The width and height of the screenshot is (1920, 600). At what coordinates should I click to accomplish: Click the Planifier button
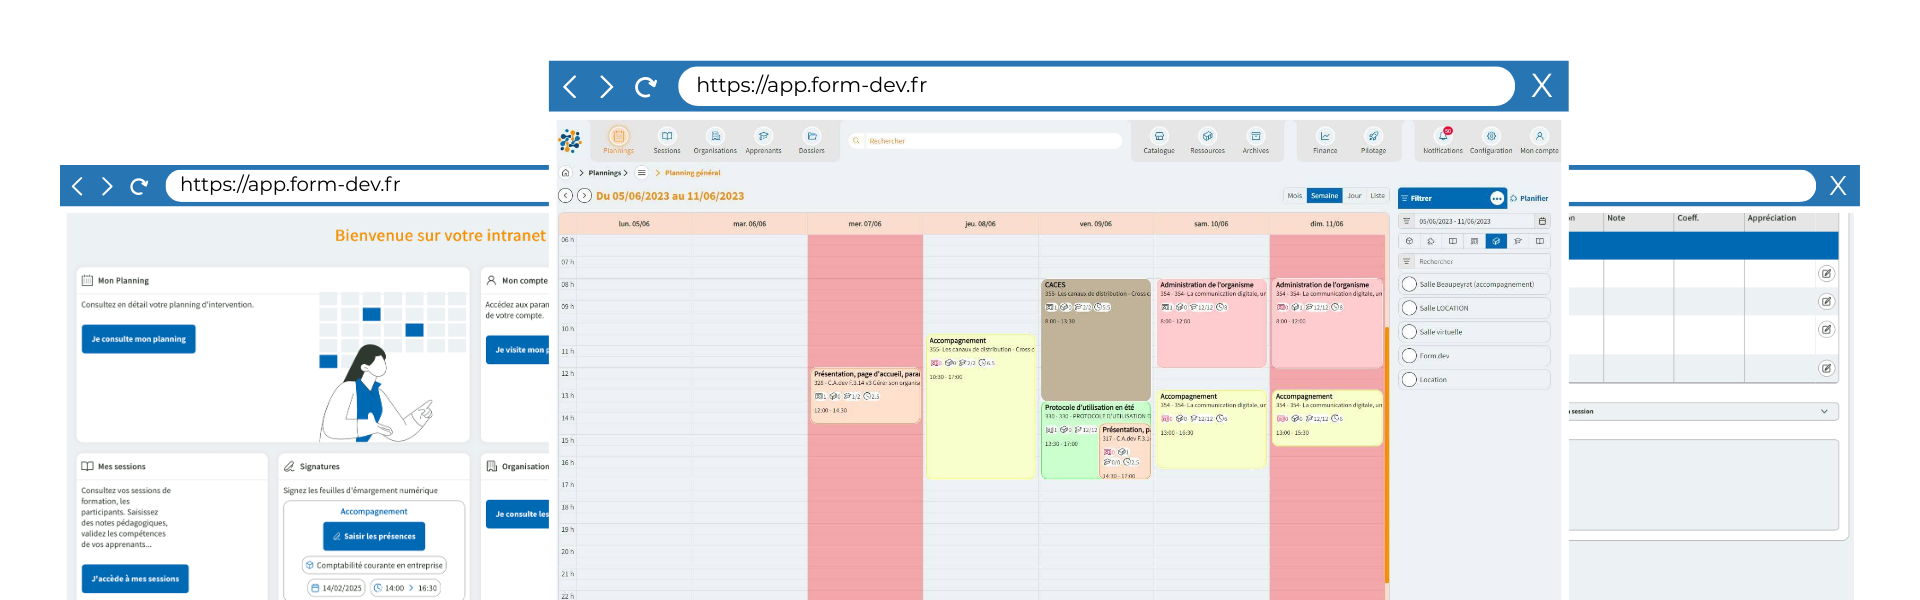(1529, 198)
